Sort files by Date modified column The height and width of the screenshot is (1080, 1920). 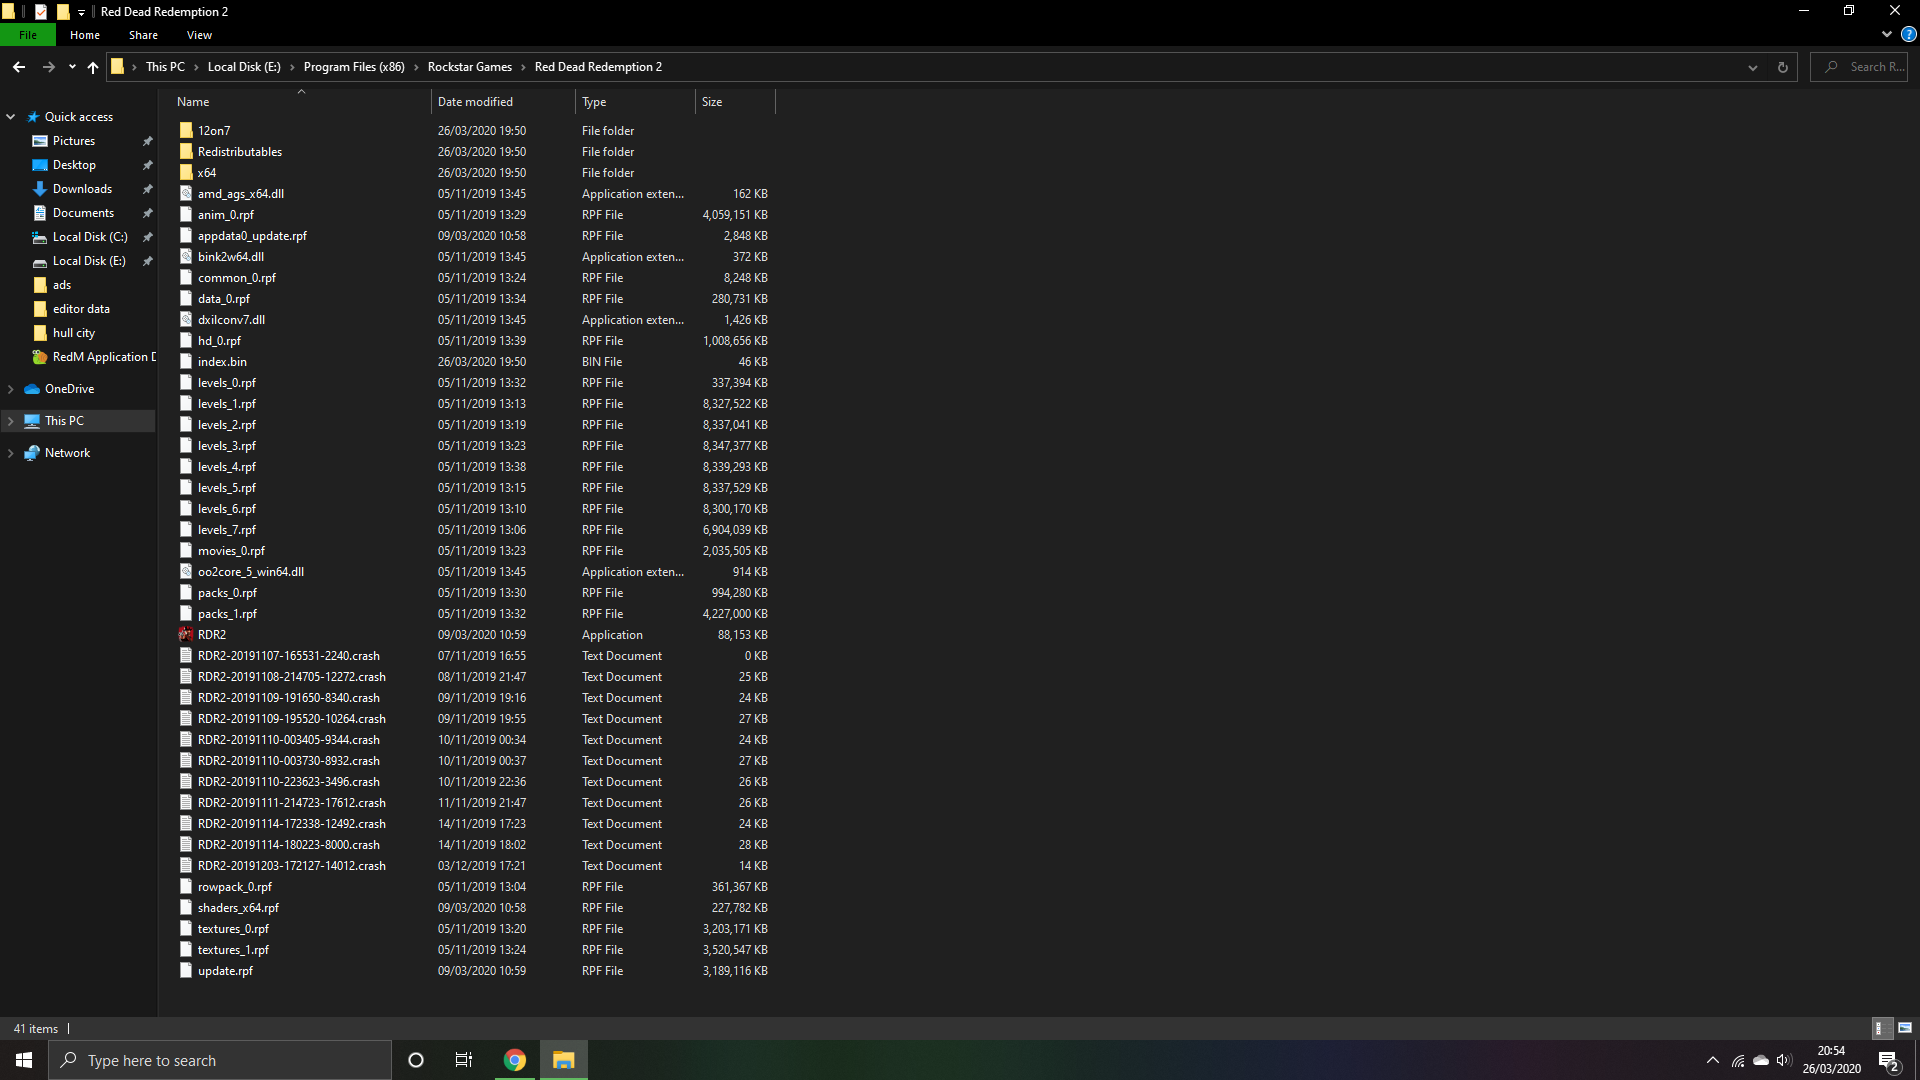coord(475,102)
